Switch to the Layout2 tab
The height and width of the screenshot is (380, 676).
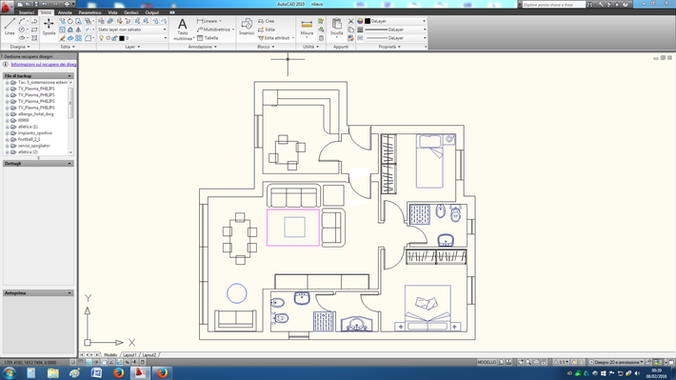[x=149, y=355]
